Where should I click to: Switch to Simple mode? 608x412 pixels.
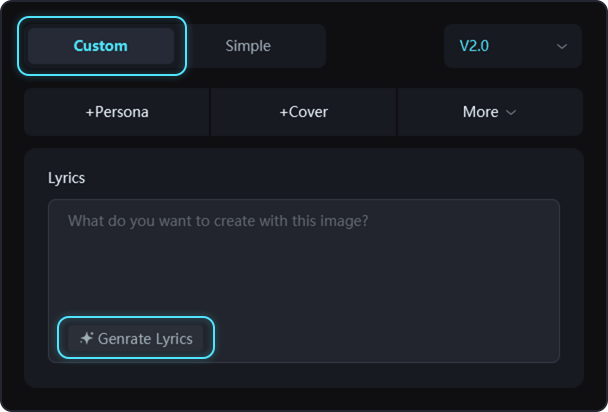(x=248, y=46)
